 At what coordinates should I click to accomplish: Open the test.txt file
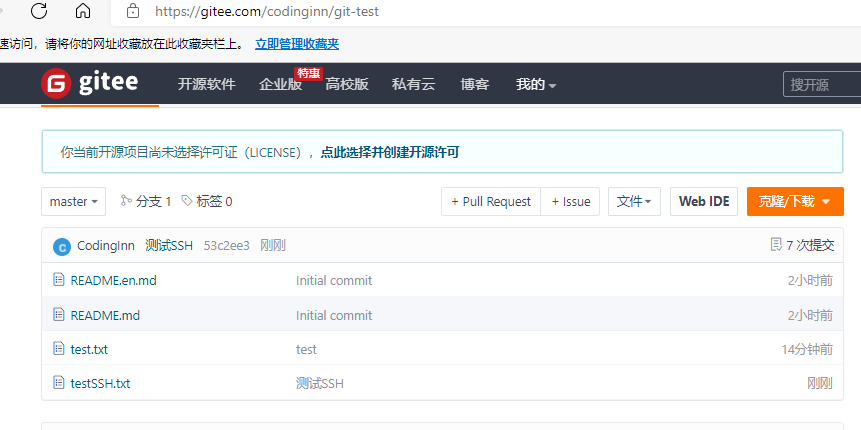tap(90, 349)
